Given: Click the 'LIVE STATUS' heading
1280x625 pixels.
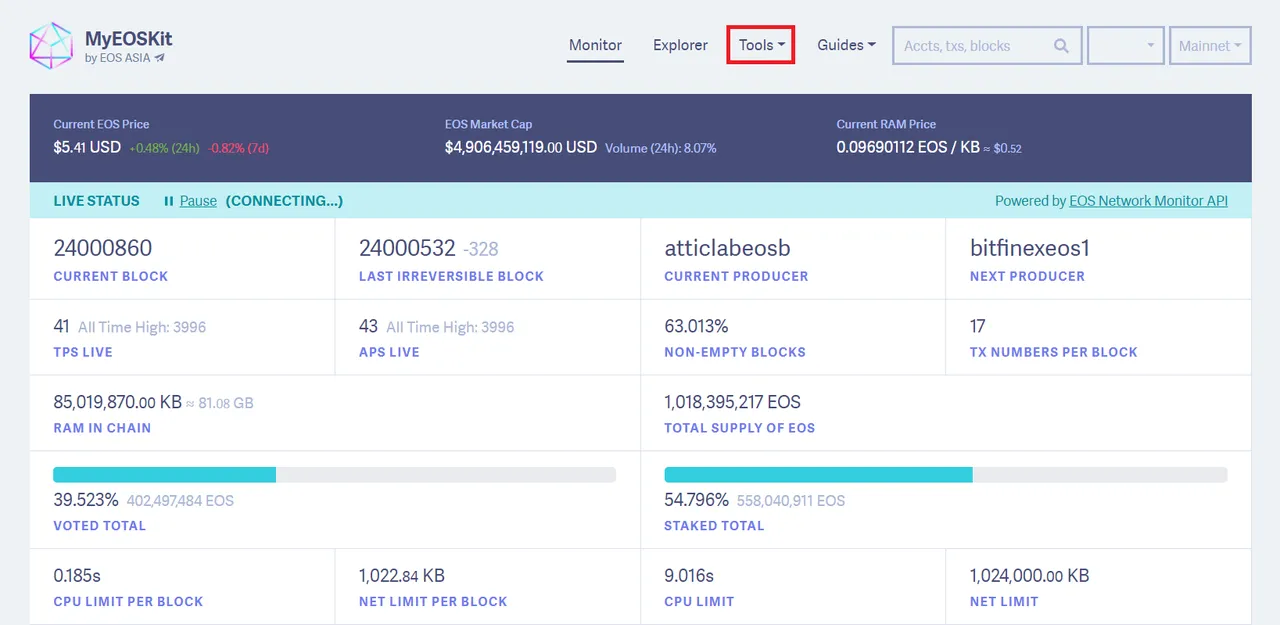Looking at the screenshot, I should [97, 201].
